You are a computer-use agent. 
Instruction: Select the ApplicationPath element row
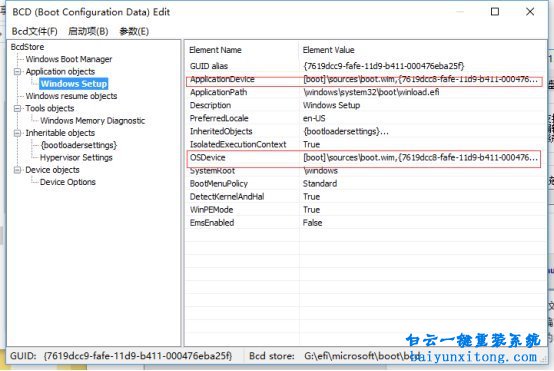tap(365, 92)
